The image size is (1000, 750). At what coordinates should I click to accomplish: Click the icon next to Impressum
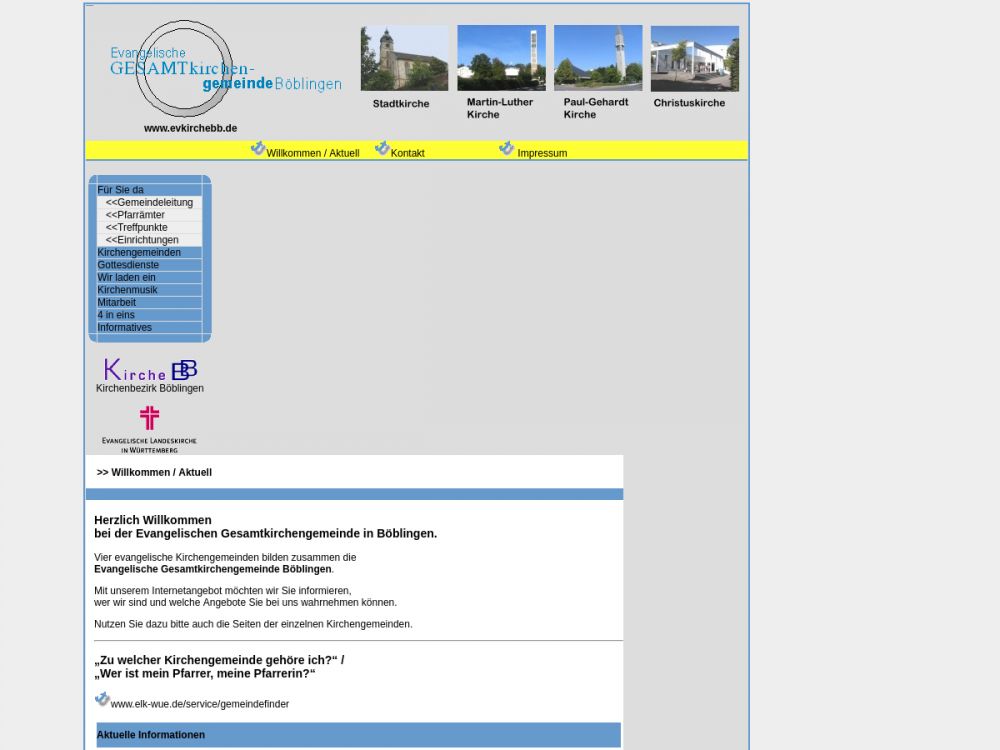[506, 149]
